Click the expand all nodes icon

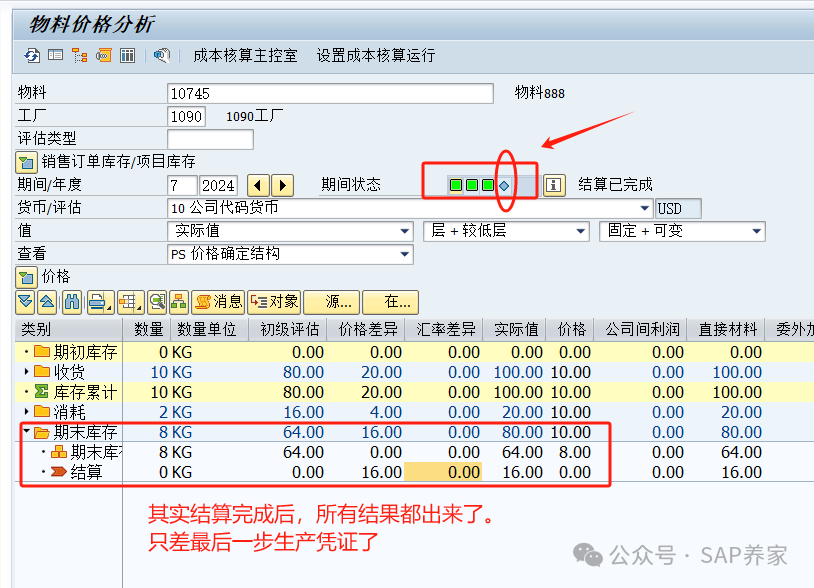pos(25,302)
